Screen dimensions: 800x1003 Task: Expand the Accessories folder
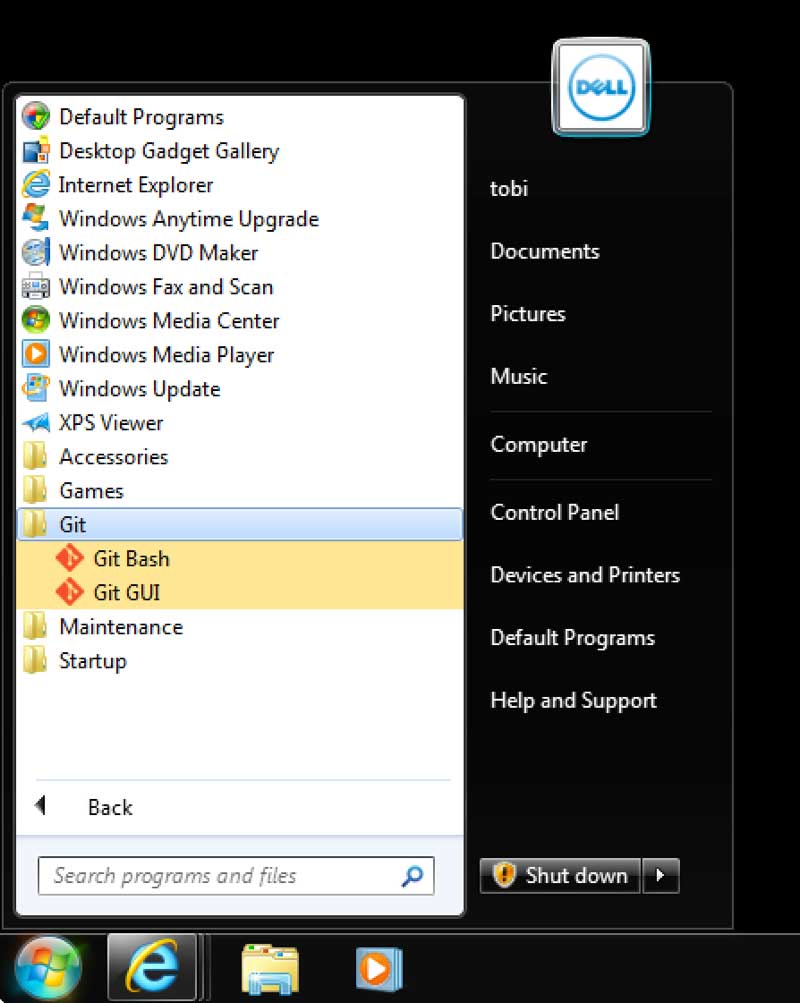point(113,457)
